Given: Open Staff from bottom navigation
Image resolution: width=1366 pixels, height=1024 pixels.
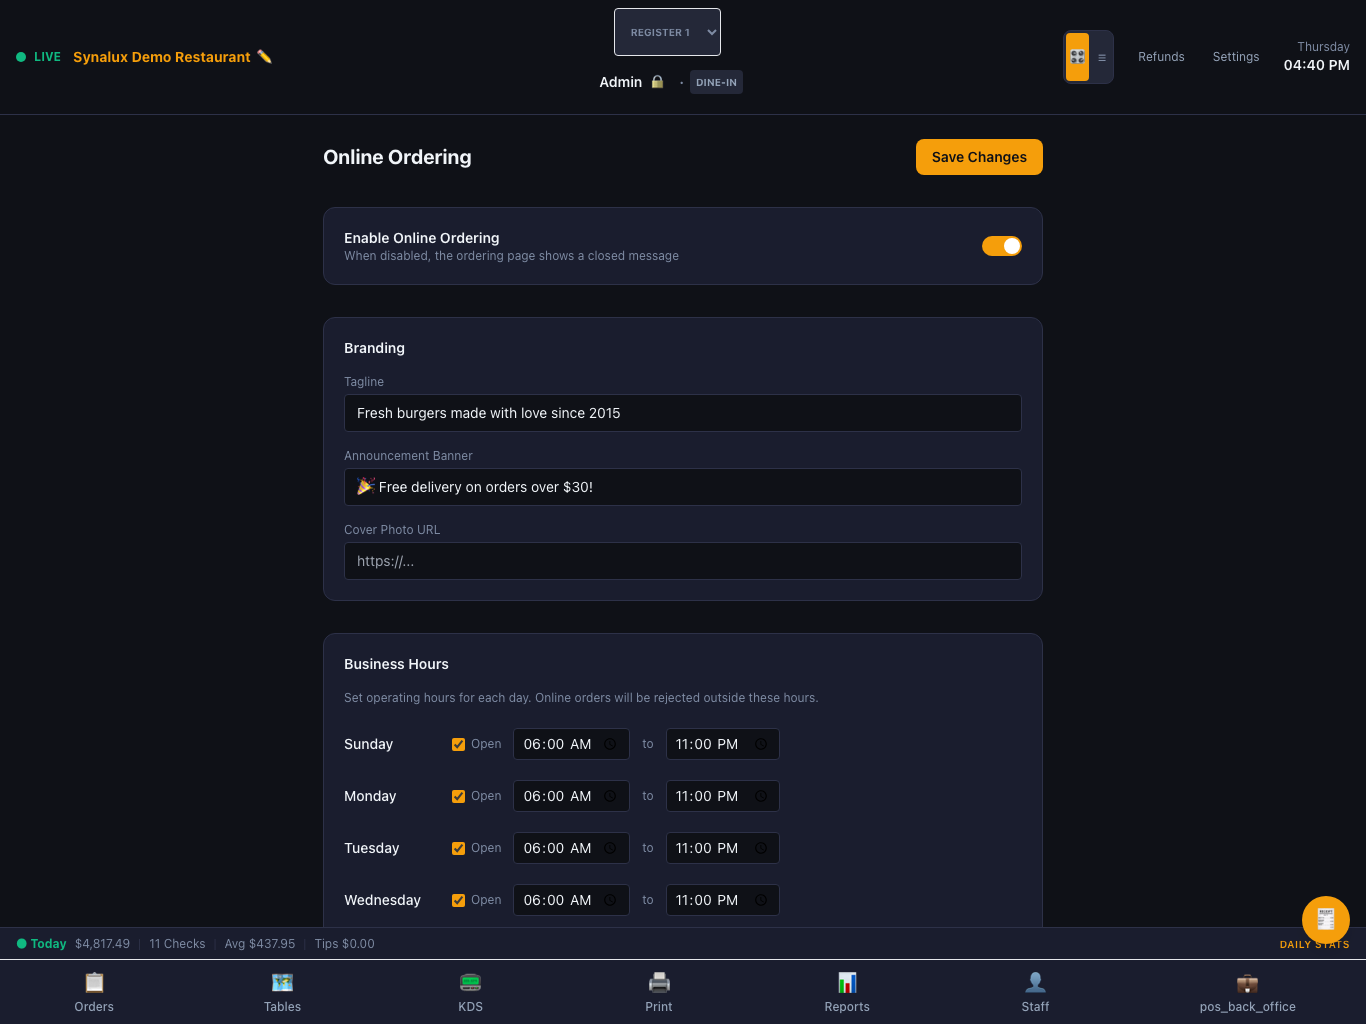Looking at the screenshot, I should [x=1035, y=992].
